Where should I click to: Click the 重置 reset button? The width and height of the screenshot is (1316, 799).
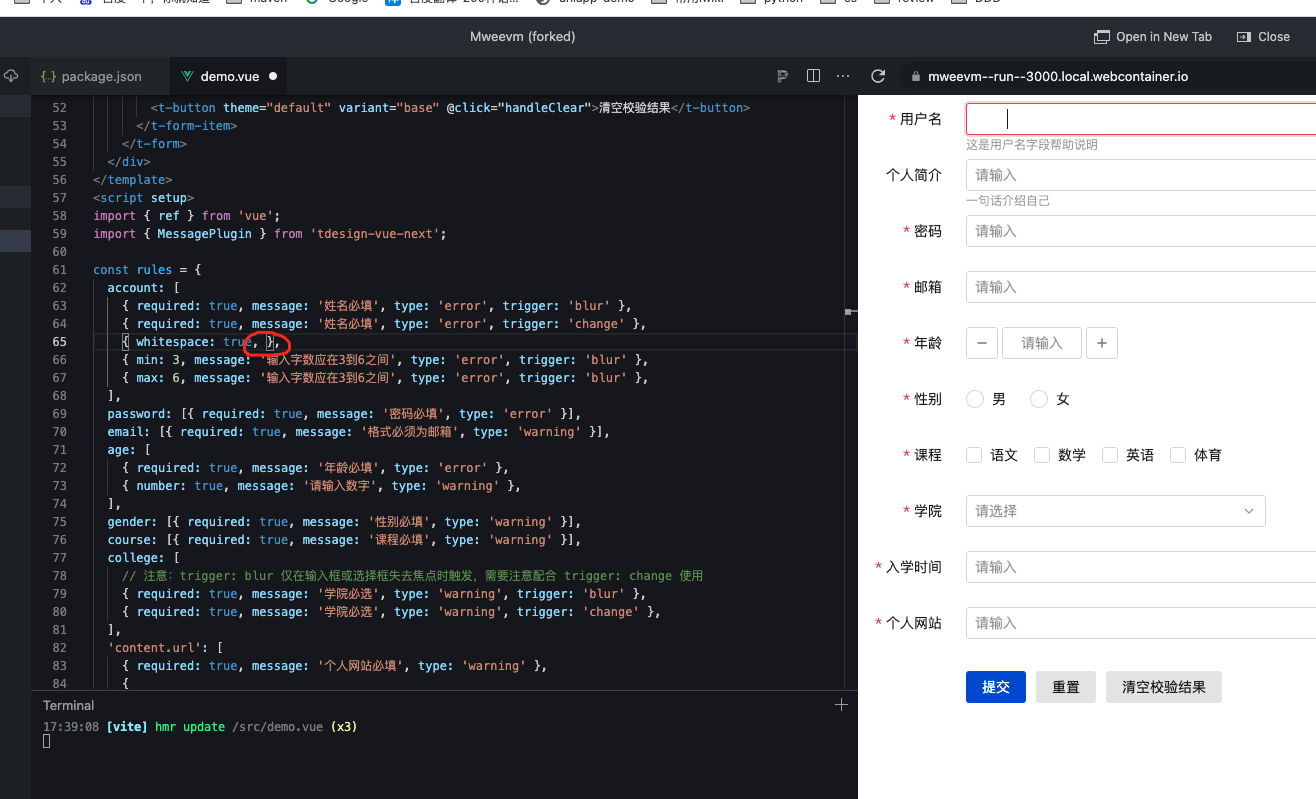[1066, 687]
